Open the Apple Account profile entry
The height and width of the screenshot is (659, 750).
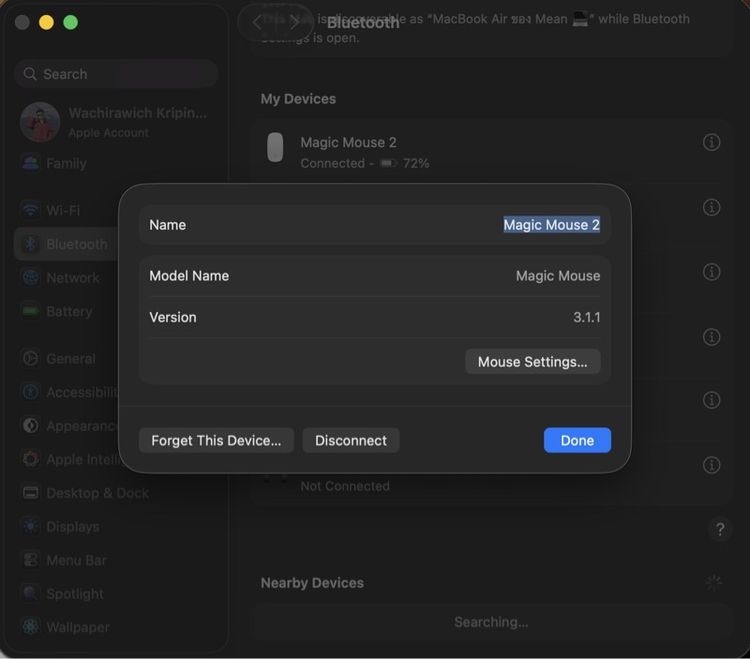[x=115, y=122]
